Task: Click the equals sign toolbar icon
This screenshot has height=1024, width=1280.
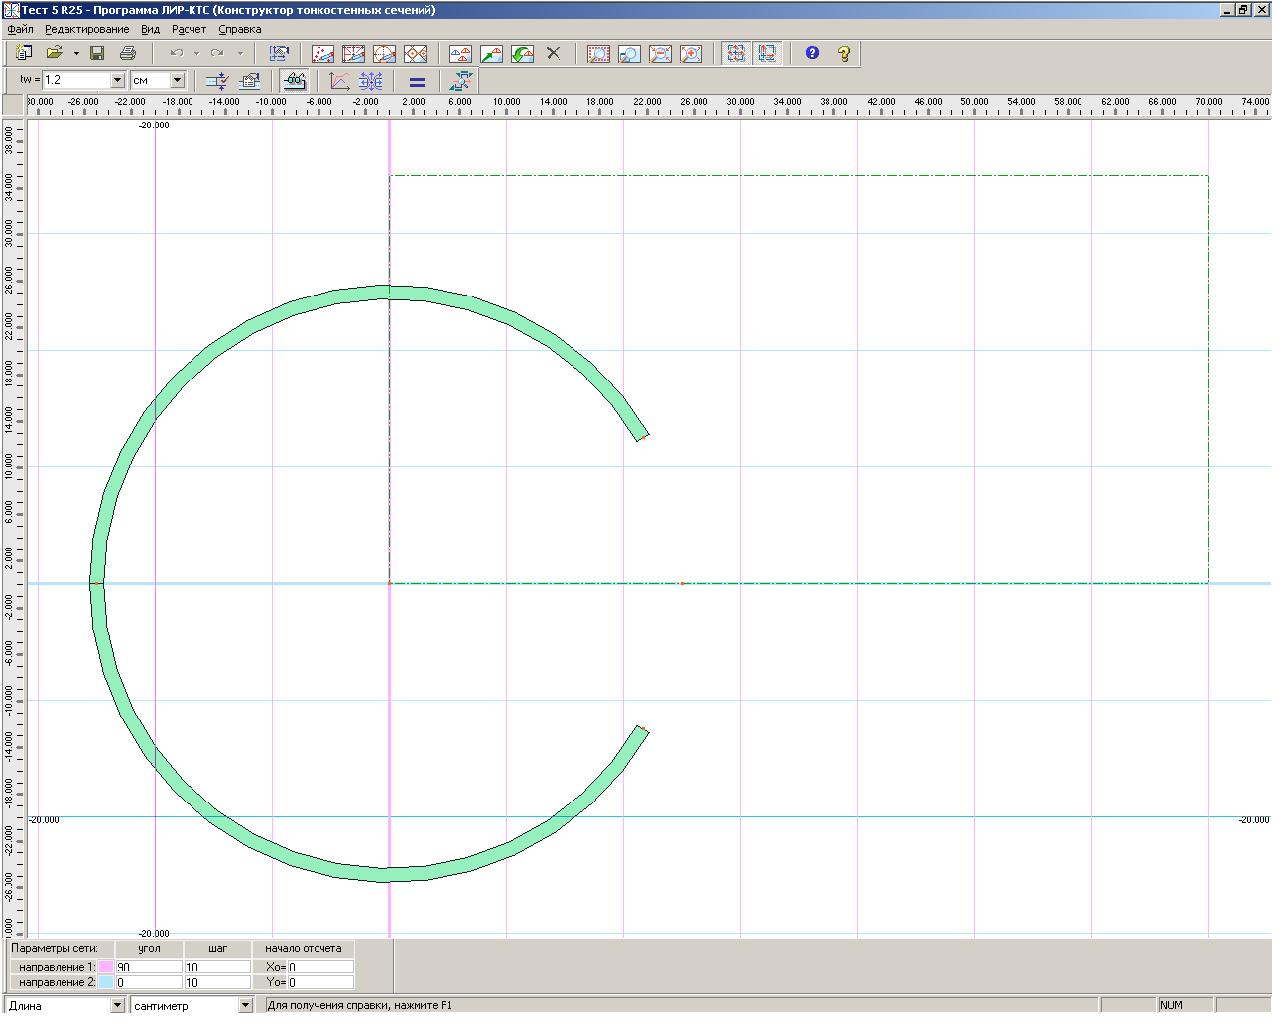Action: [417, 81]
